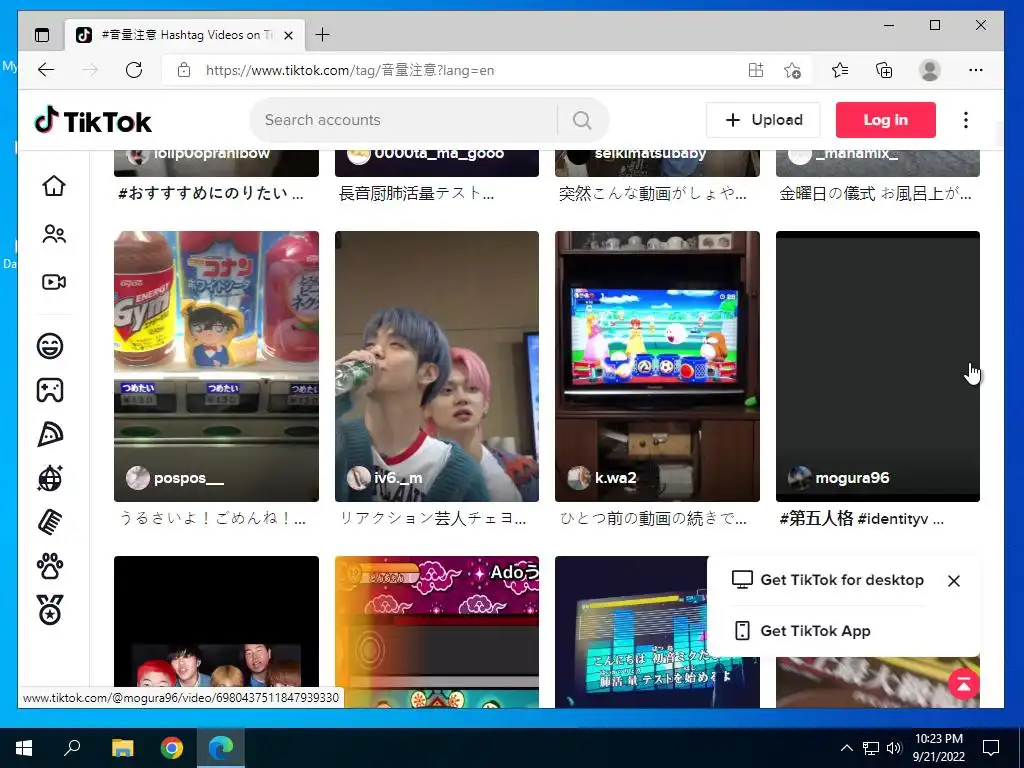Click caption #おすすすめにのりたい

[210, 193]
